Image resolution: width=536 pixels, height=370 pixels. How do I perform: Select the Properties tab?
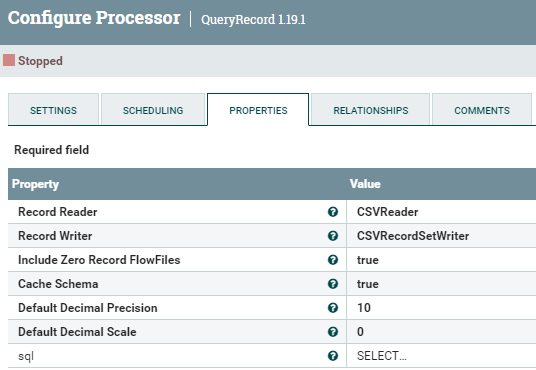click(258, 109)
